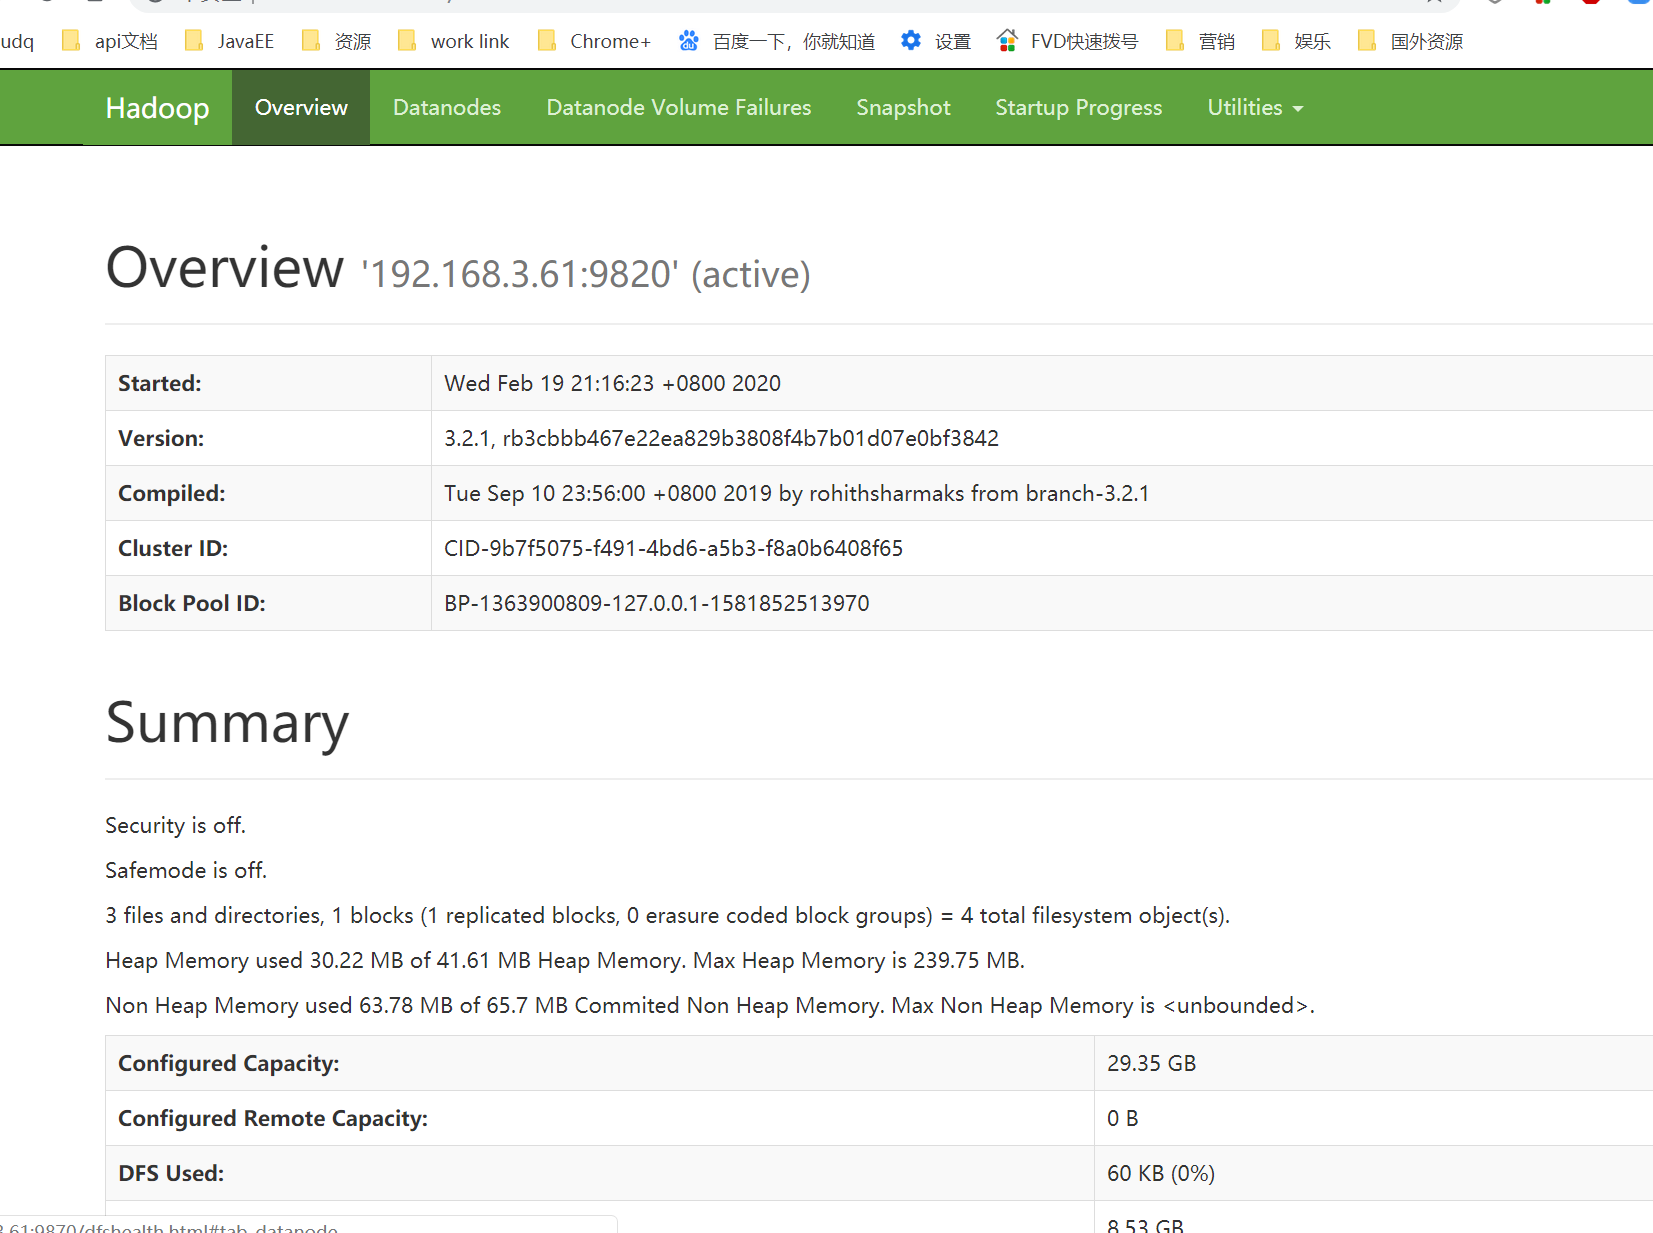Expand the Utilities dropdown menu
This screenshot has width=1653, height=1233.
1255,107
